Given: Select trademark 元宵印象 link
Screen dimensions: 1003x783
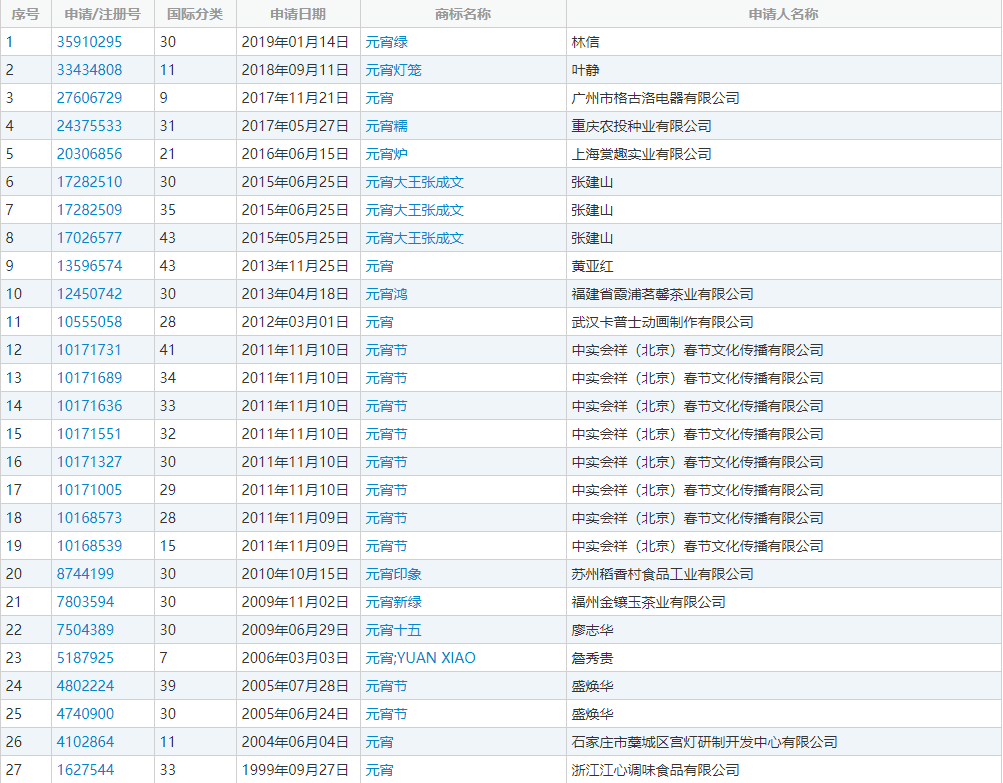Looking at the screenshot, I should point(393,574).
